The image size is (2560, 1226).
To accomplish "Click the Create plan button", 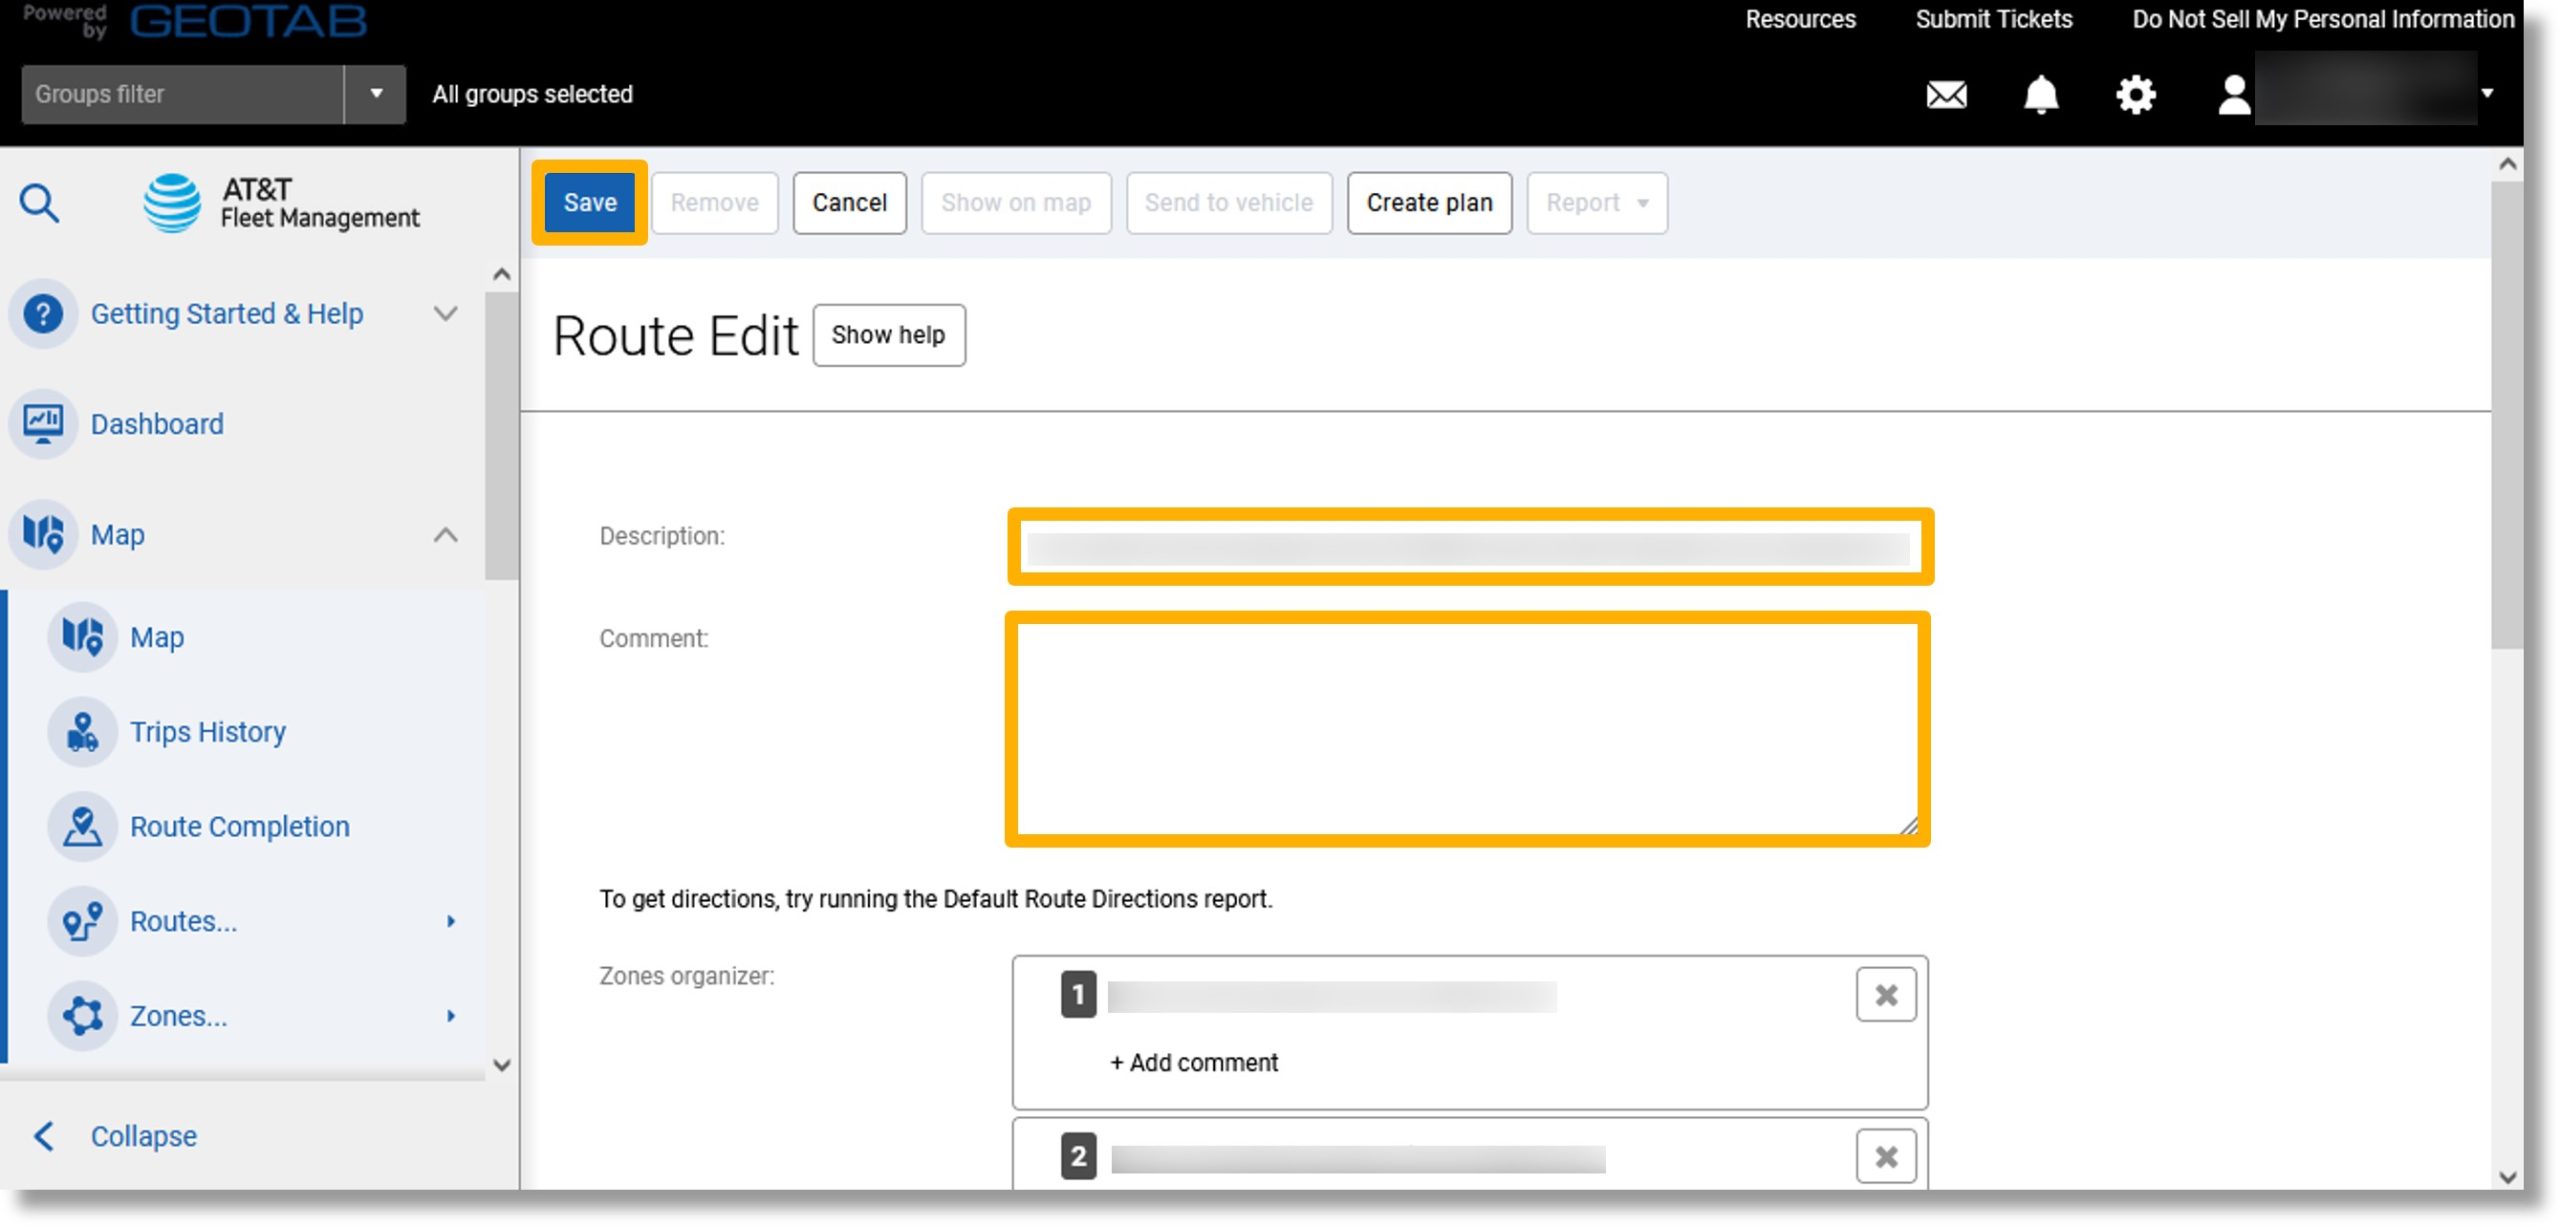I will [1430, 202].
